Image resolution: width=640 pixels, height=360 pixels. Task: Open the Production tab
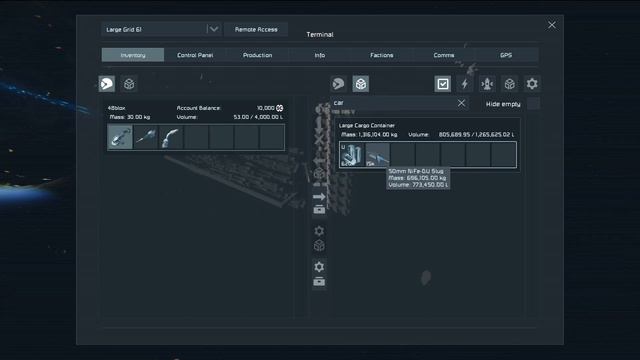pos(258,55)
